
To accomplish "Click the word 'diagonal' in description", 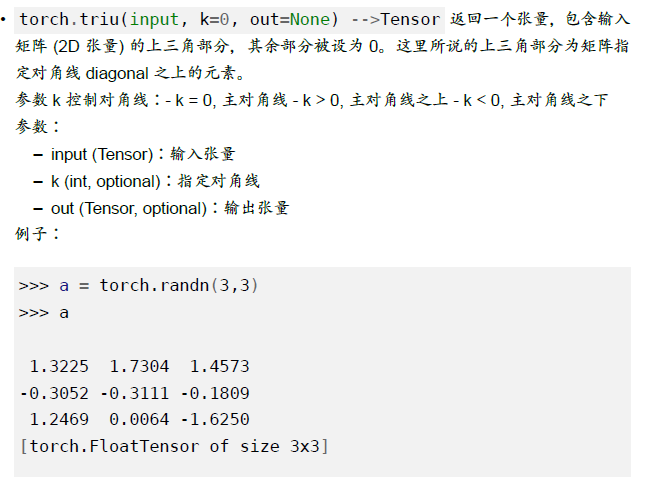I will pos(116,74).
